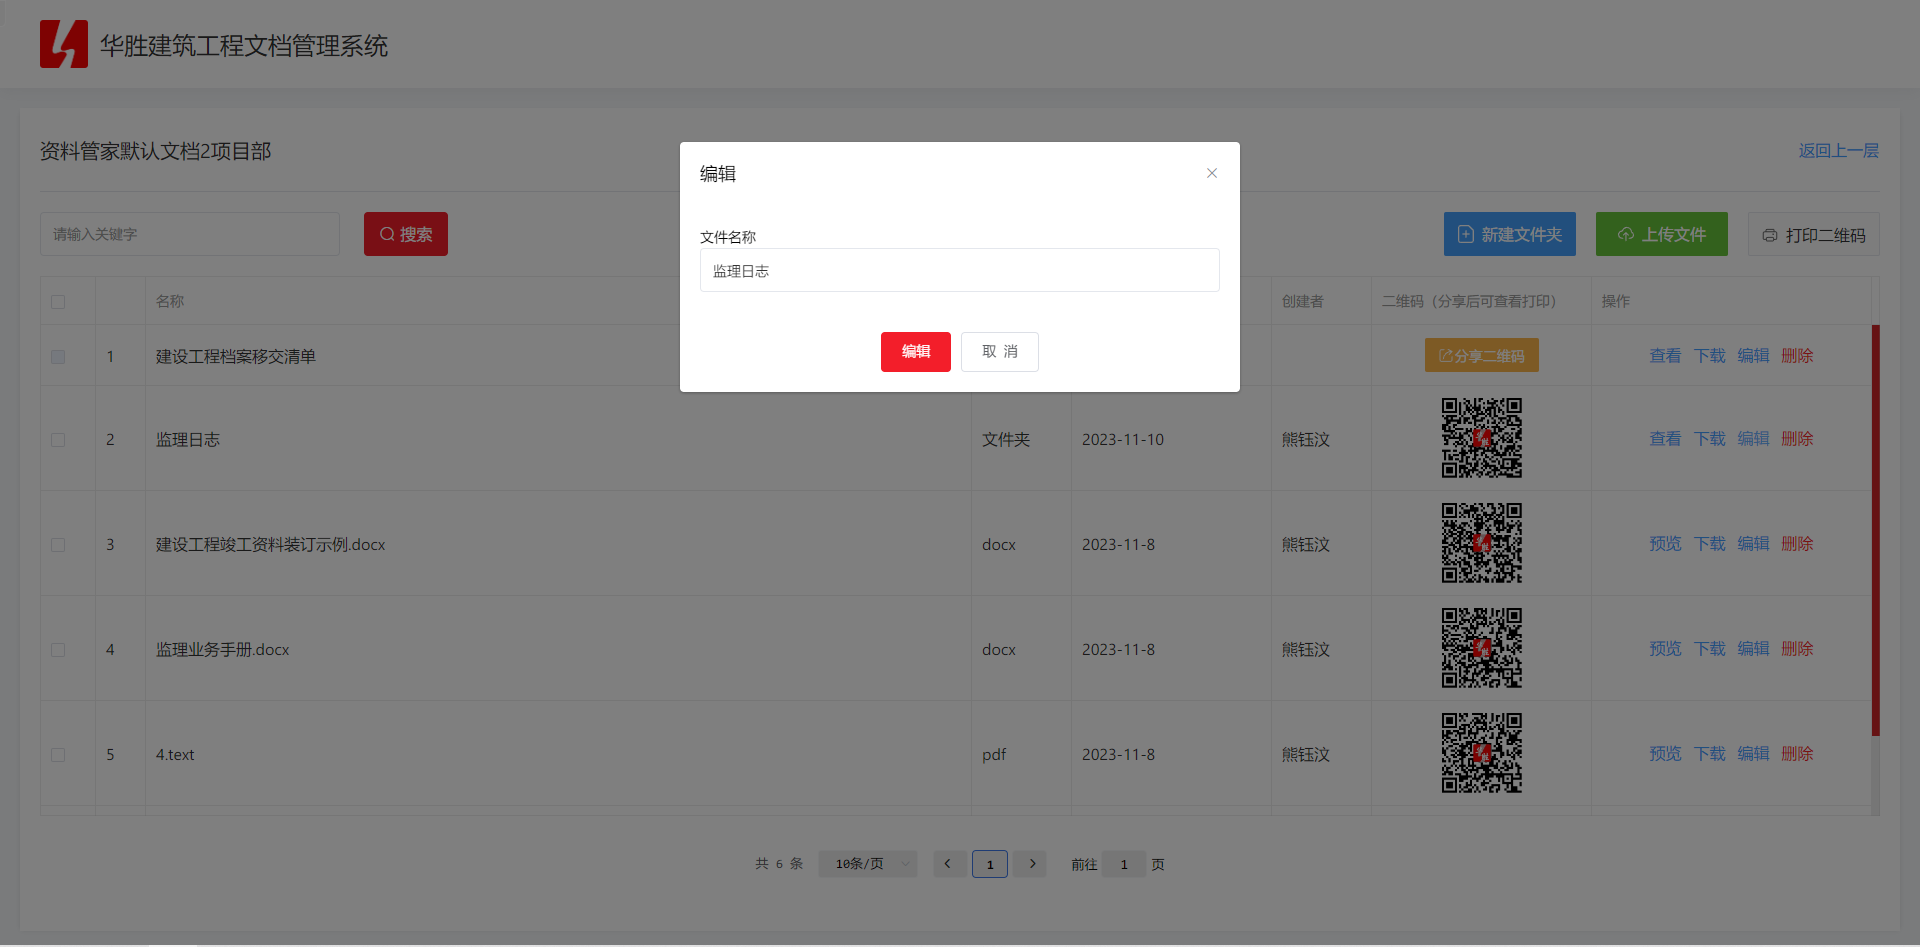Click 删除 for 建设工程档案移交清单
Image resolution: width=1920 pixels, height=947 pixels.
point(1797,355)
